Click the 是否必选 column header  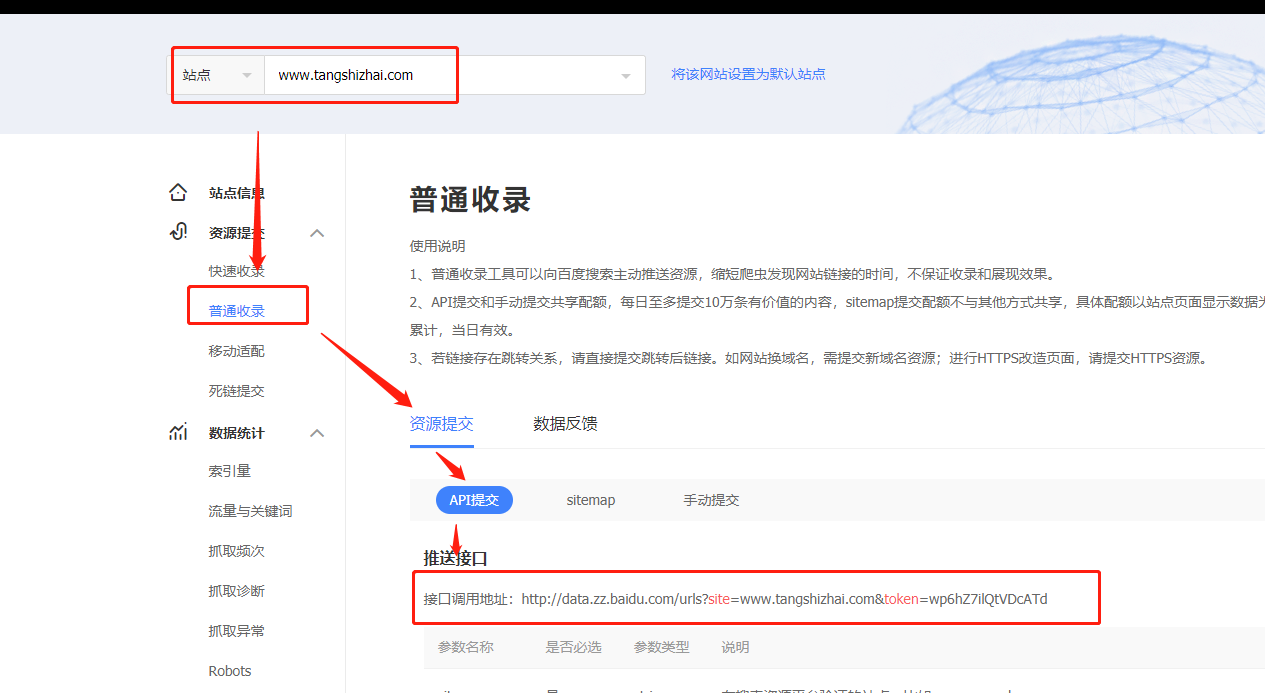[x=573, y=647]
